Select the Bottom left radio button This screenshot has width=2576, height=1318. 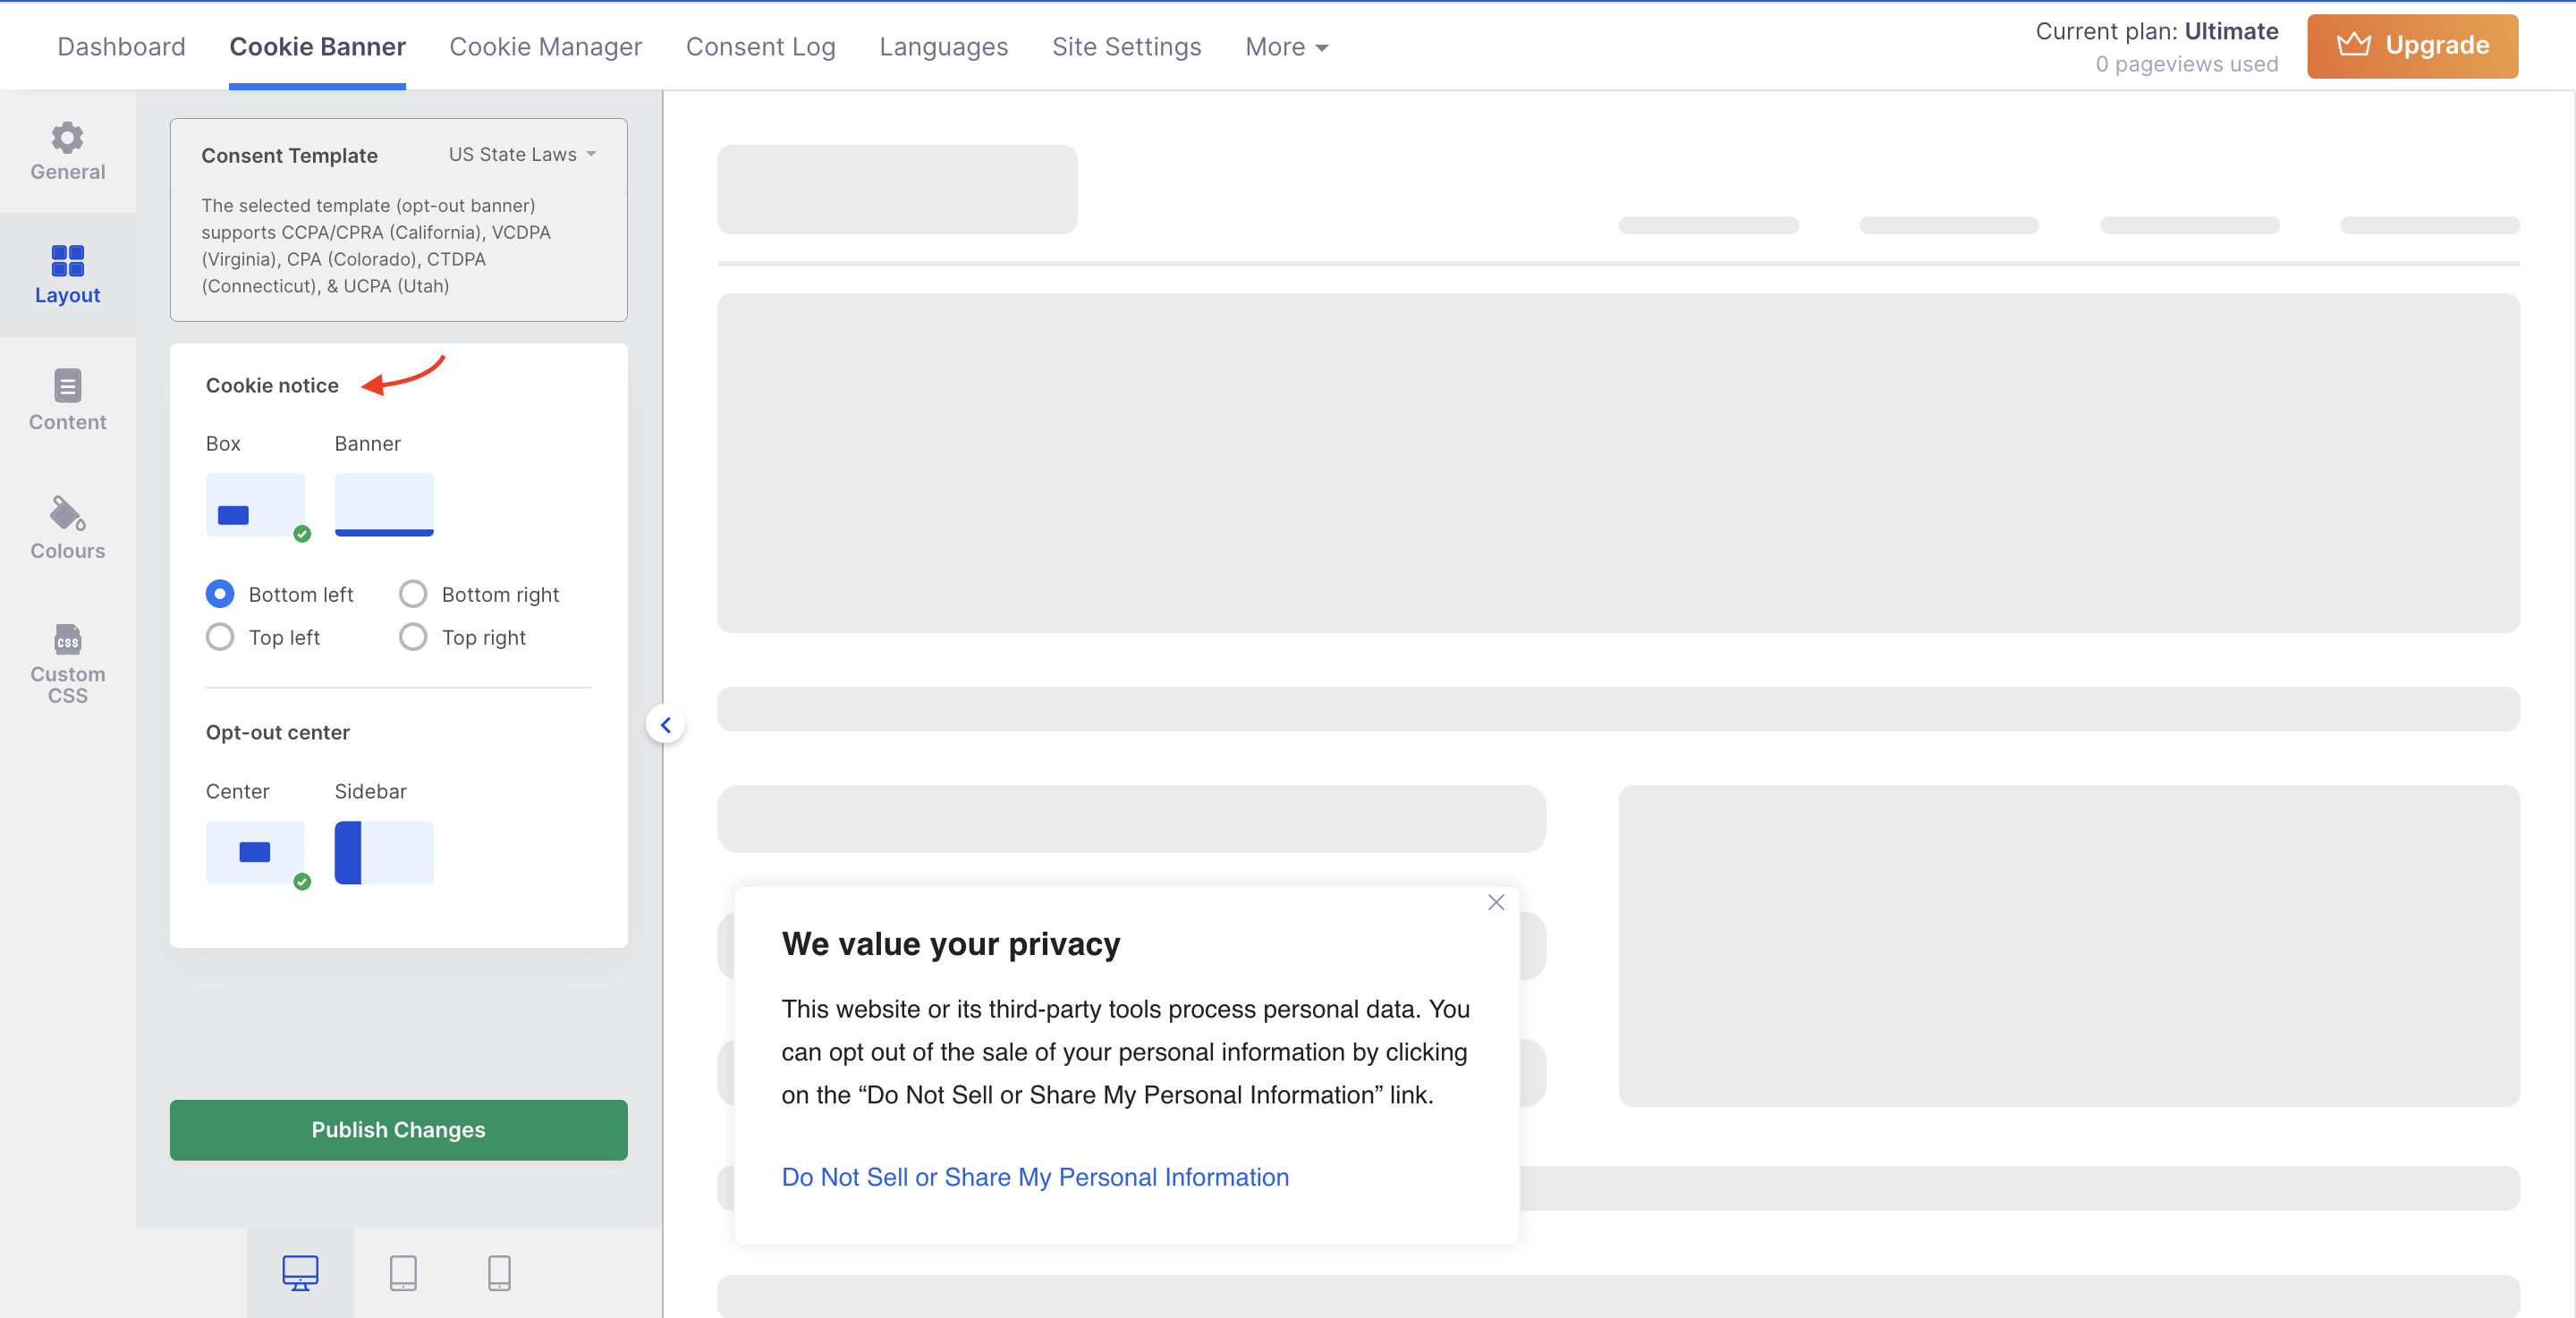click(220, 594)
